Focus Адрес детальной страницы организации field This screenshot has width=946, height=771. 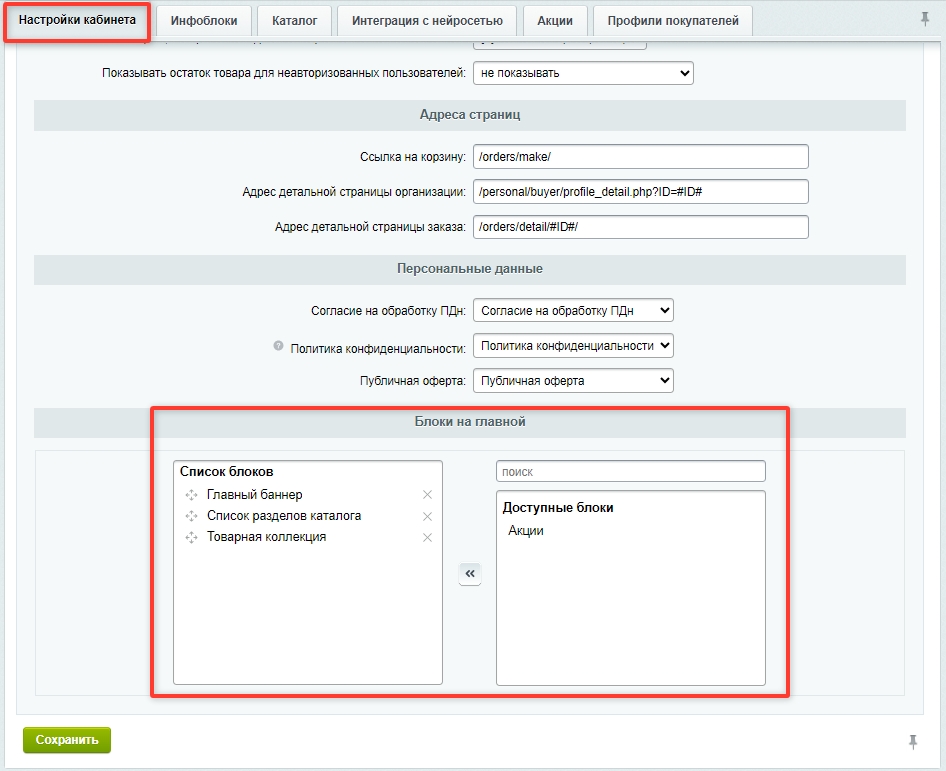pos(641,192)
